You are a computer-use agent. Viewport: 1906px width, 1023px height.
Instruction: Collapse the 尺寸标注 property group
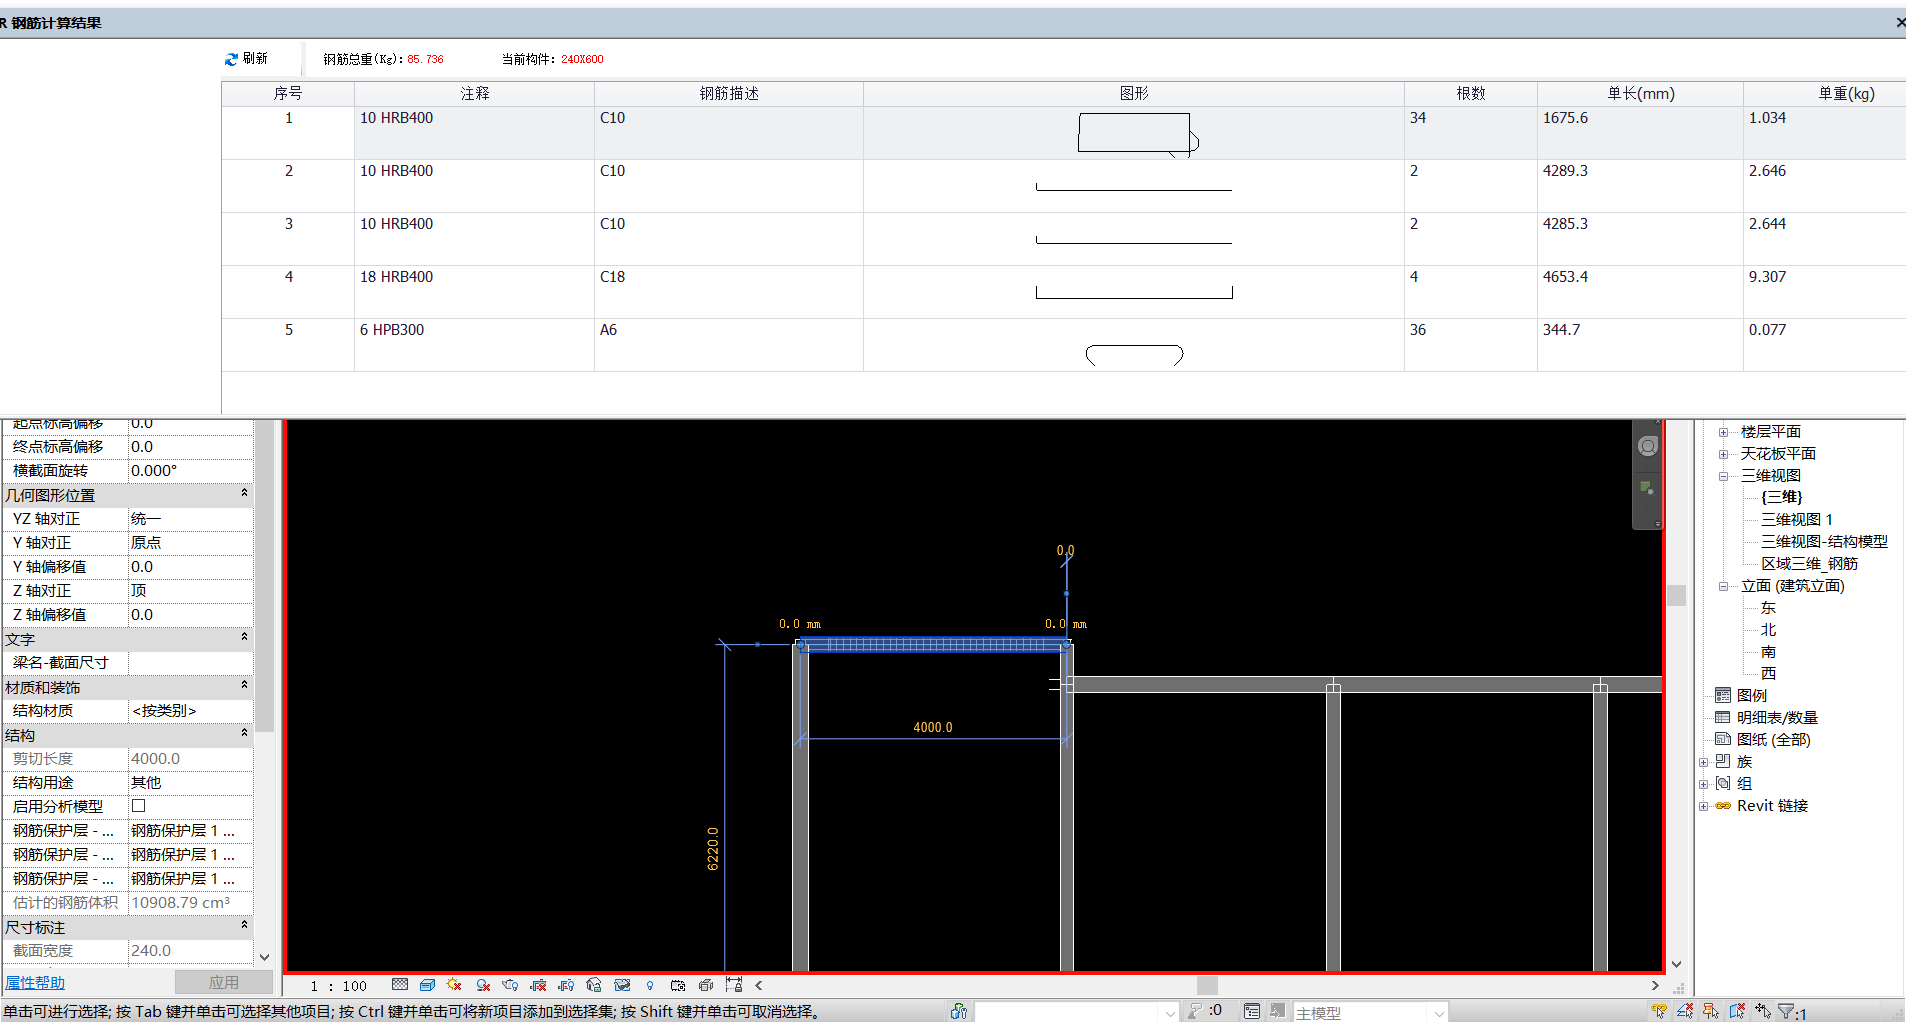[244, 925]
